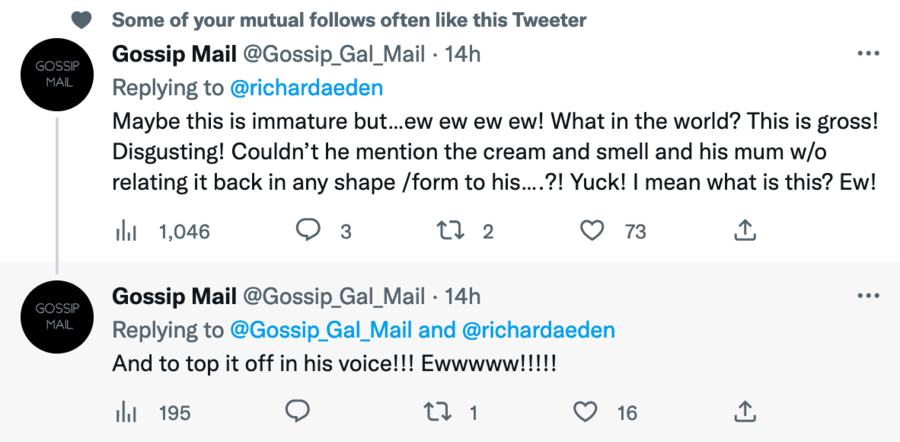This screenshot has height=442, width=900.
Task: Click the @Gossip_Gal_Mail handle in second tweet header
Action: point(334,296)
